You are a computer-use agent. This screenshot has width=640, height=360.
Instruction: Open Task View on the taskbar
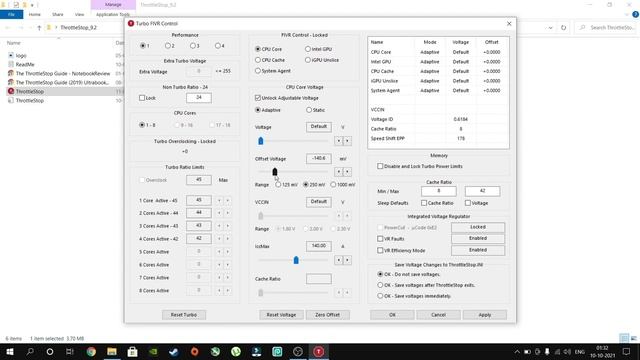click(x=70, y=351)
